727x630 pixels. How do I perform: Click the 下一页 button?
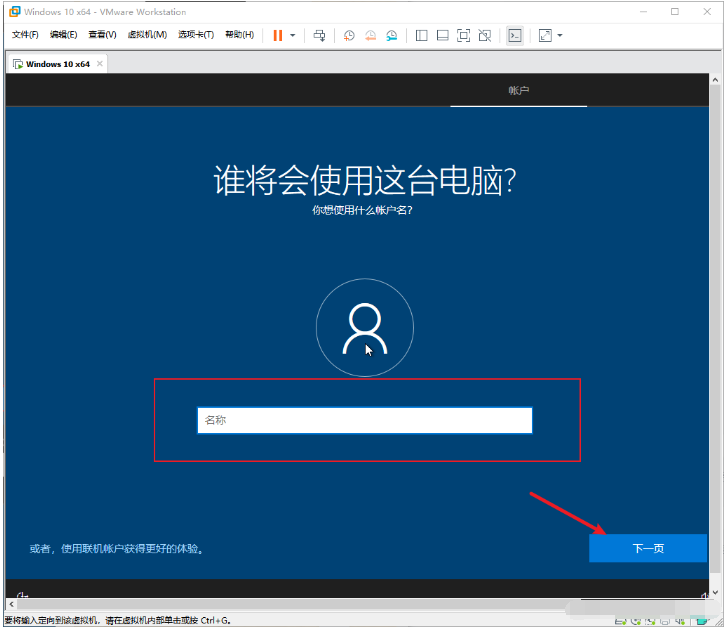(648, 548)
